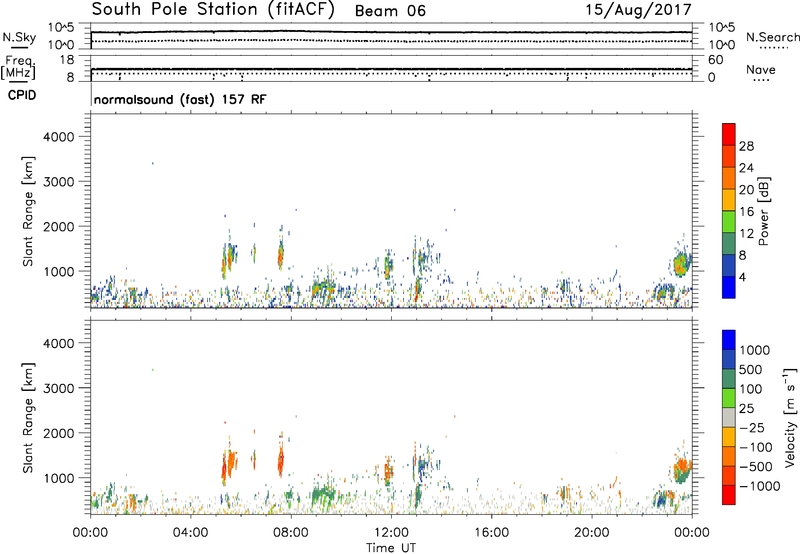The height and width of the screenshot is (554, 800).
Task: Click the 'CPID' row label
Action: coord(21,95)
